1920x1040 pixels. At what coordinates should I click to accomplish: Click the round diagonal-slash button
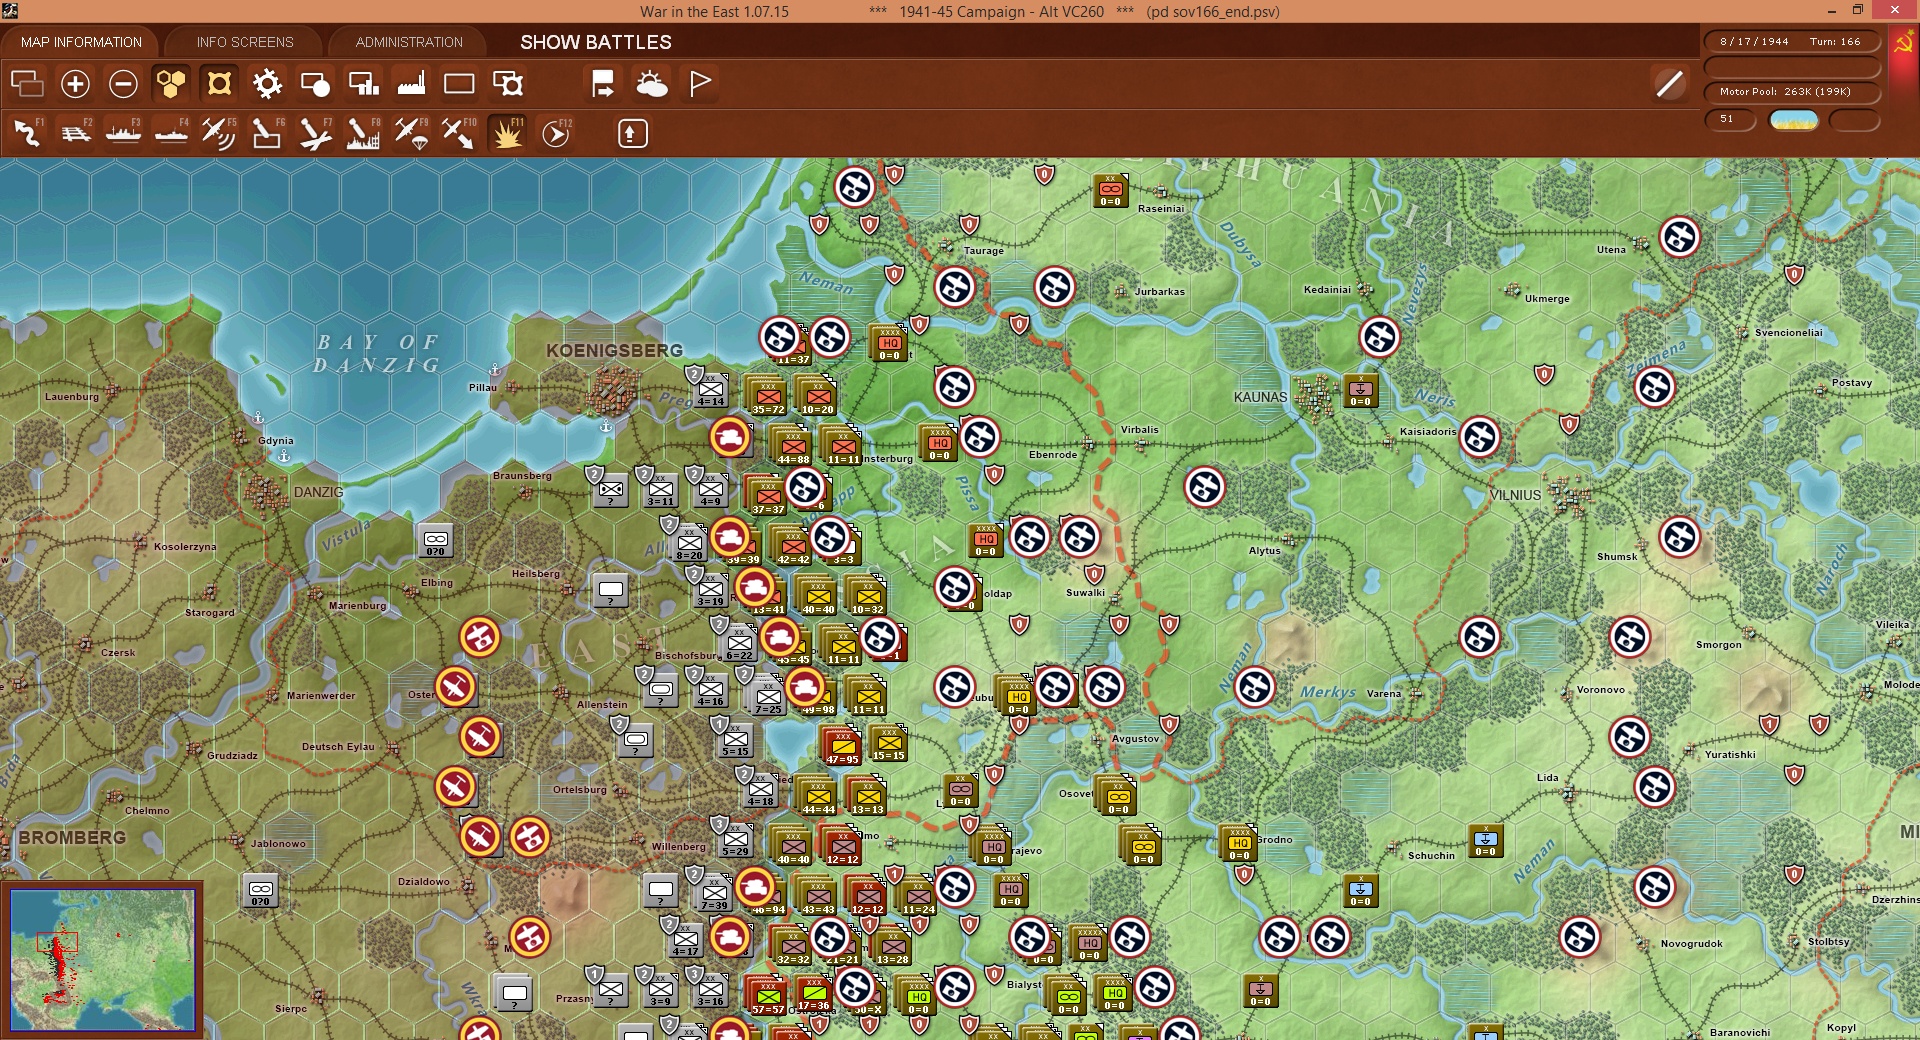click(x=1669, y=84)
